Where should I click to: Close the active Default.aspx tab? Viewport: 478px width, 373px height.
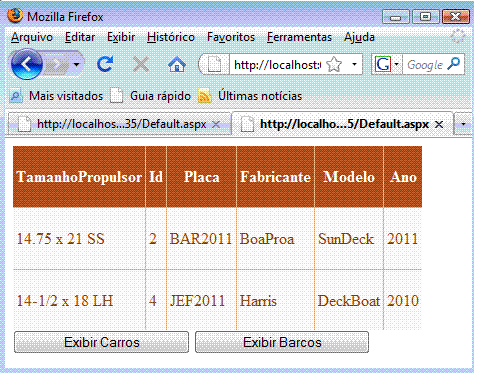coord(439,124)
